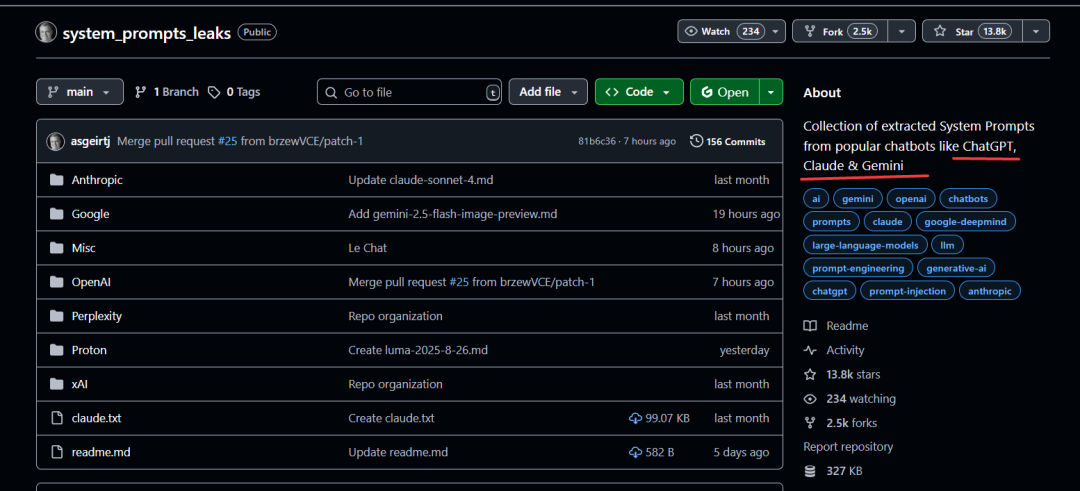Click the Anthropic folder icon

(x=56, y=180)
